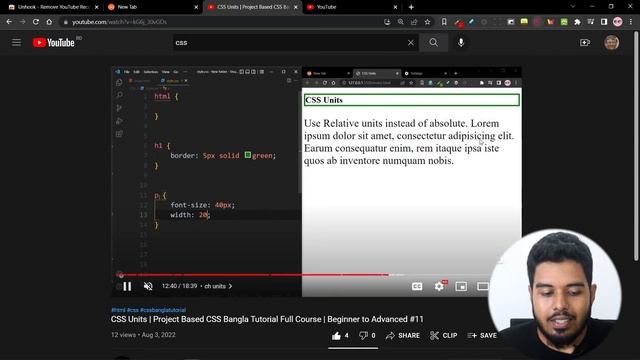Viewport: 640px width, 360px height.
Task: Bookmark this page with star
Action: pyautogui.click(x=427, y=22)
